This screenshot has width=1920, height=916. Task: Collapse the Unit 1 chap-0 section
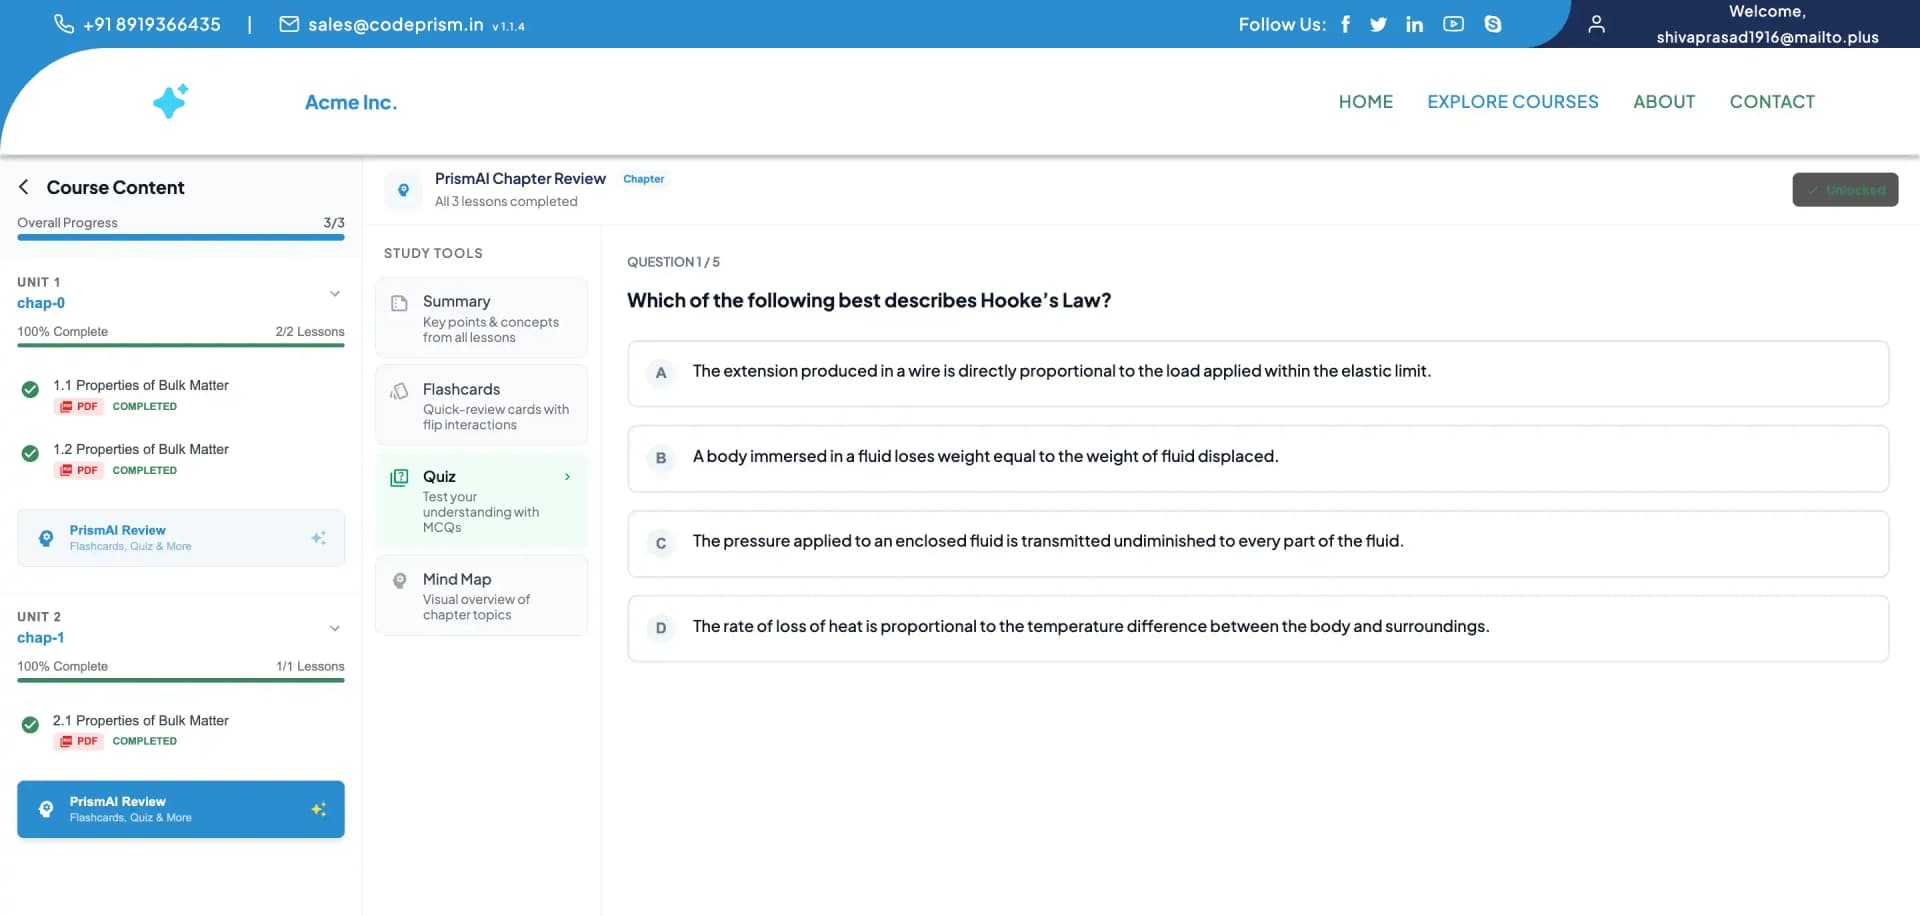(334, 293)
